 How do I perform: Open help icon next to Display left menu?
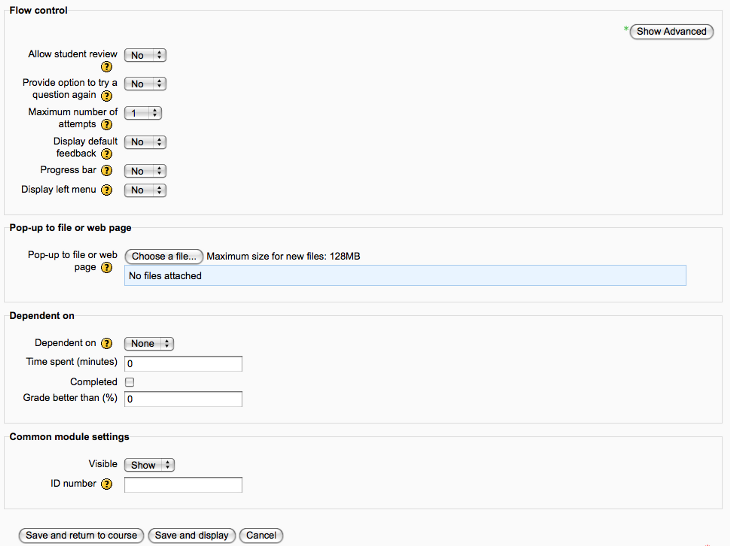pyautogui.click(x=107, y=190)
